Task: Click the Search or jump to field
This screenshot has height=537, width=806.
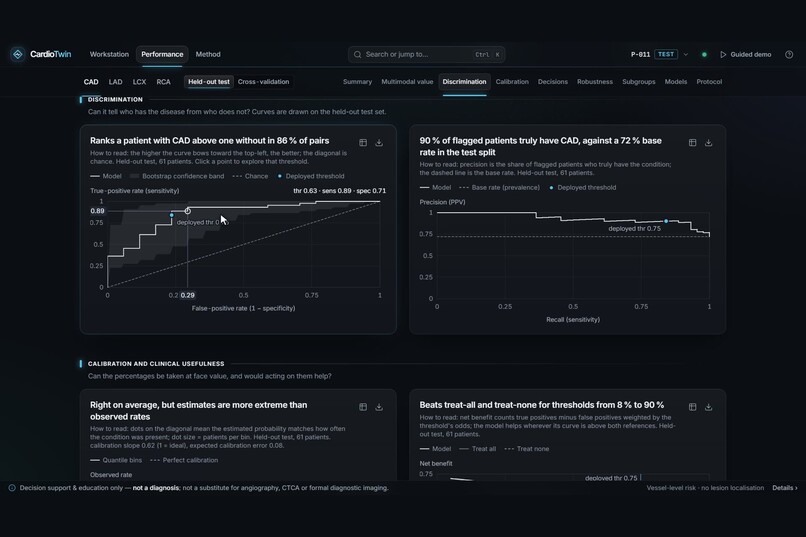Action: (427, 54)
